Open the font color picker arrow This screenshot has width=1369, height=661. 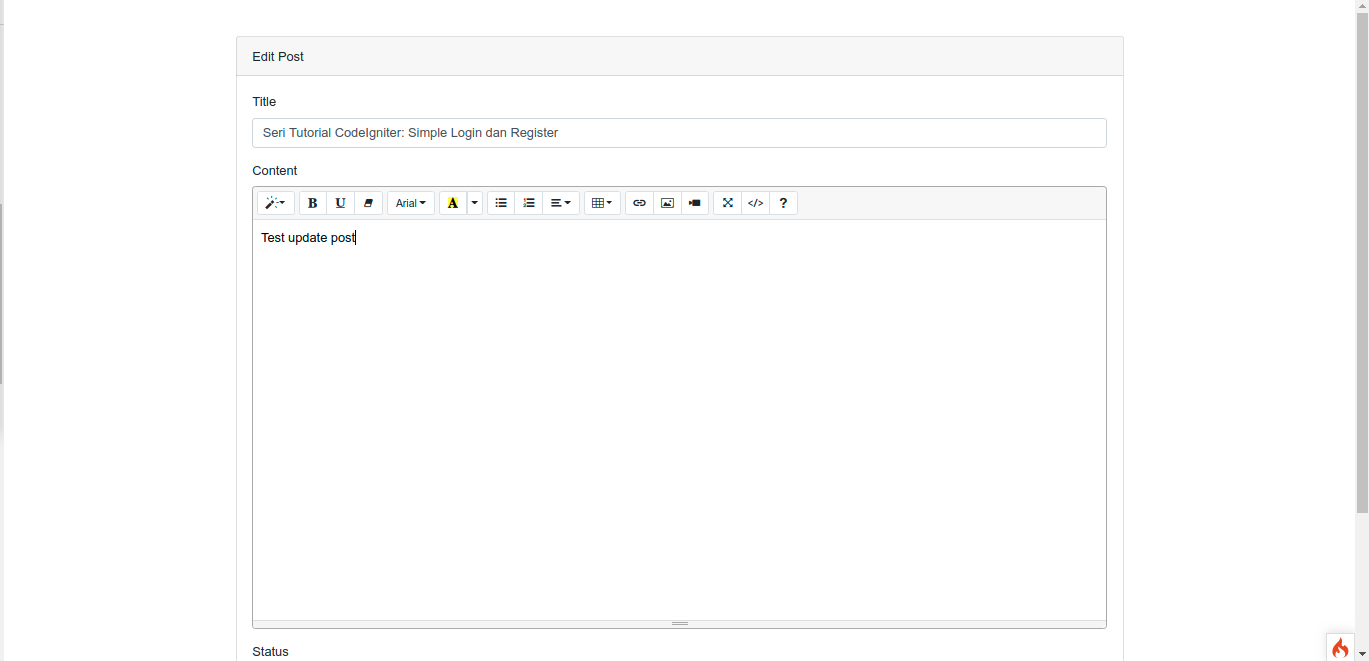pyautogui.click(x=474, y=203)
